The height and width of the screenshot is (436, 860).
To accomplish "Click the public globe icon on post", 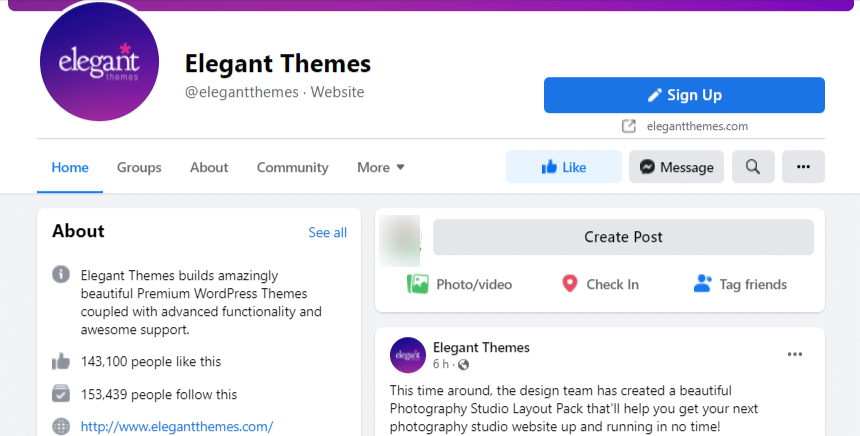I will click(x=463, y=364).
